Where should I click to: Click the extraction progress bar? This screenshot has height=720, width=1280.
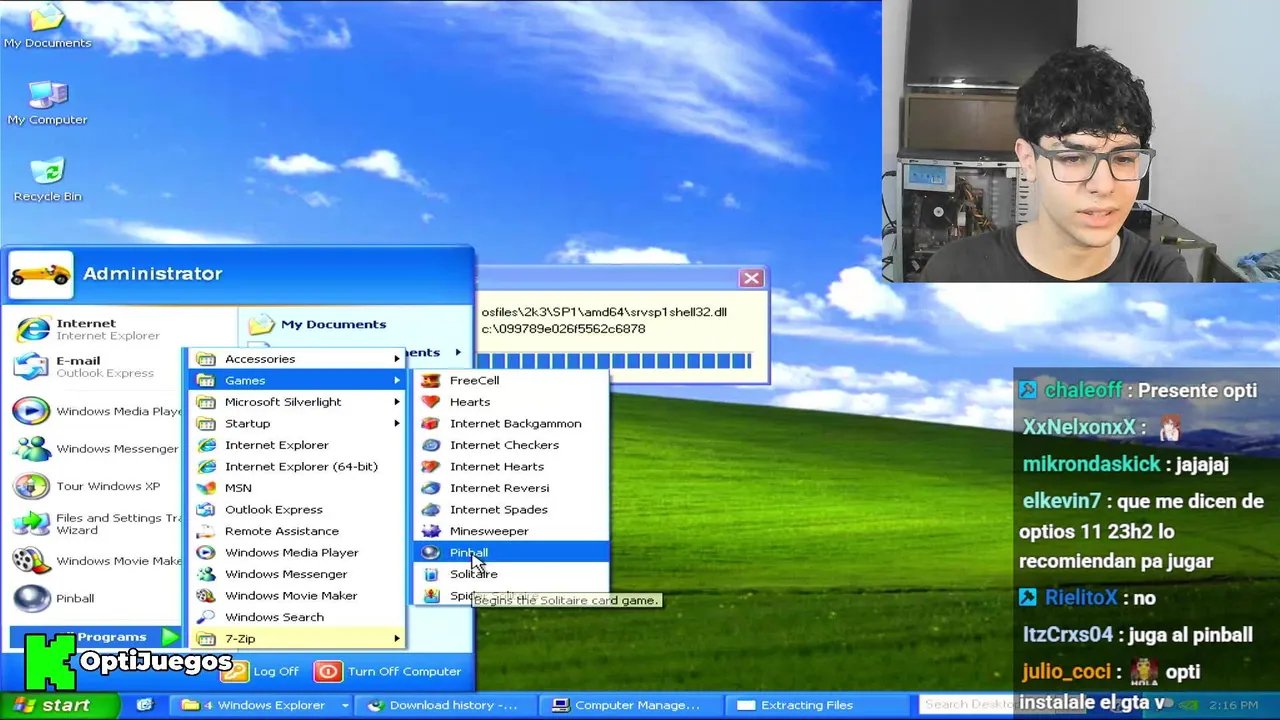click(x=614, y=361)
